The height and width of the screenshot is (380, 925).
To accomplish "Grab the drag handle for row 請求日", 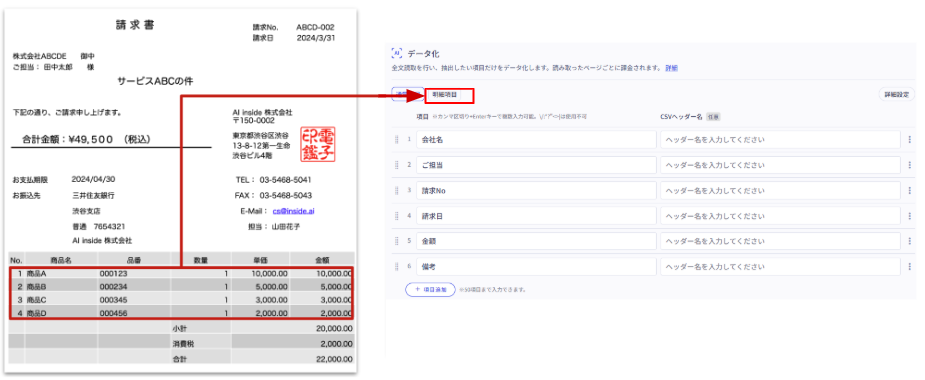I will 397,216.
